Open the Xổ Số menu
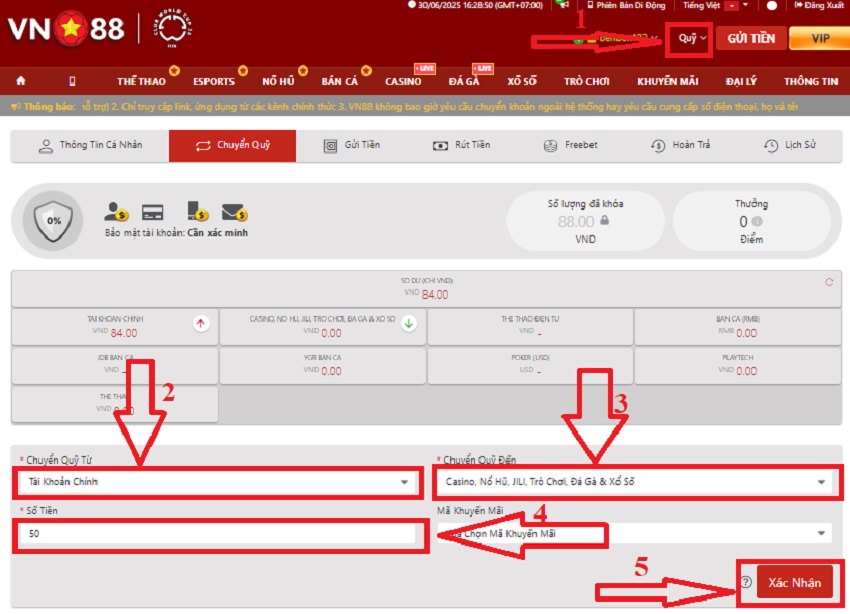Image resolution: width=850 pixels, height=614 pixels. pyautogui.click(x=521, y=81)
